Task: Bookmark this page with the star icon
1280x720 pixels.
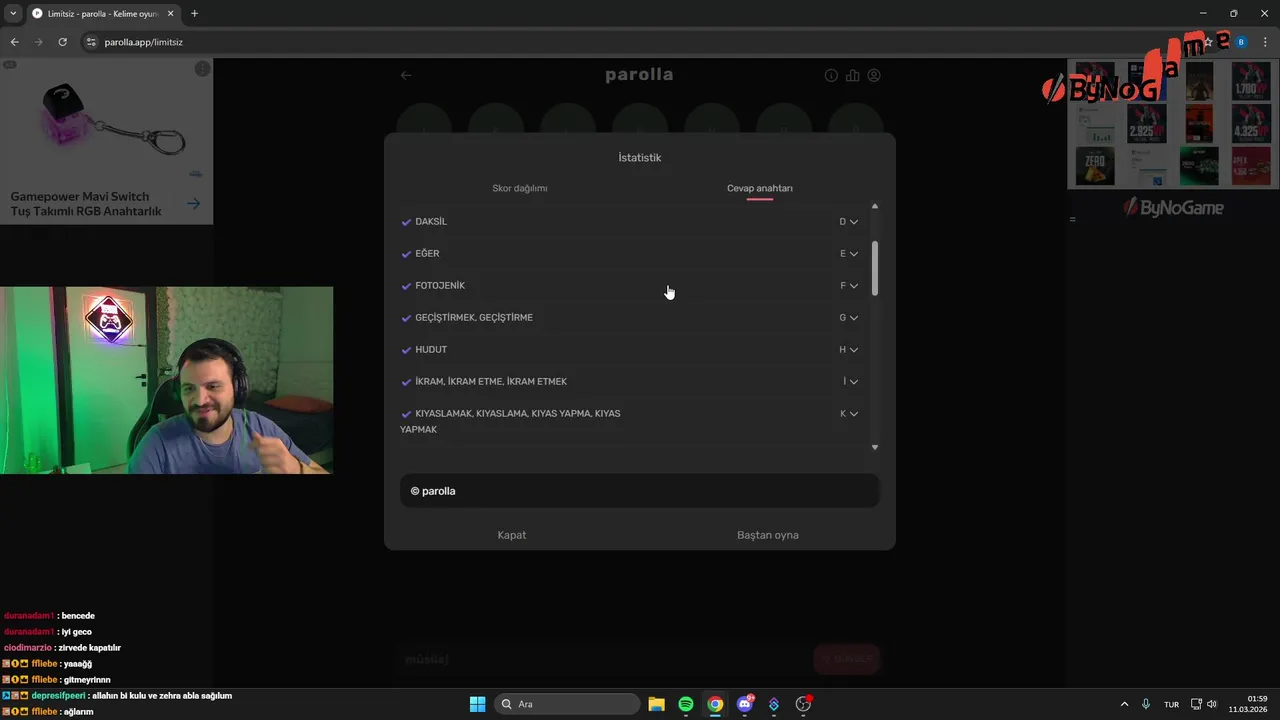Action: [x=1208, y=42]
